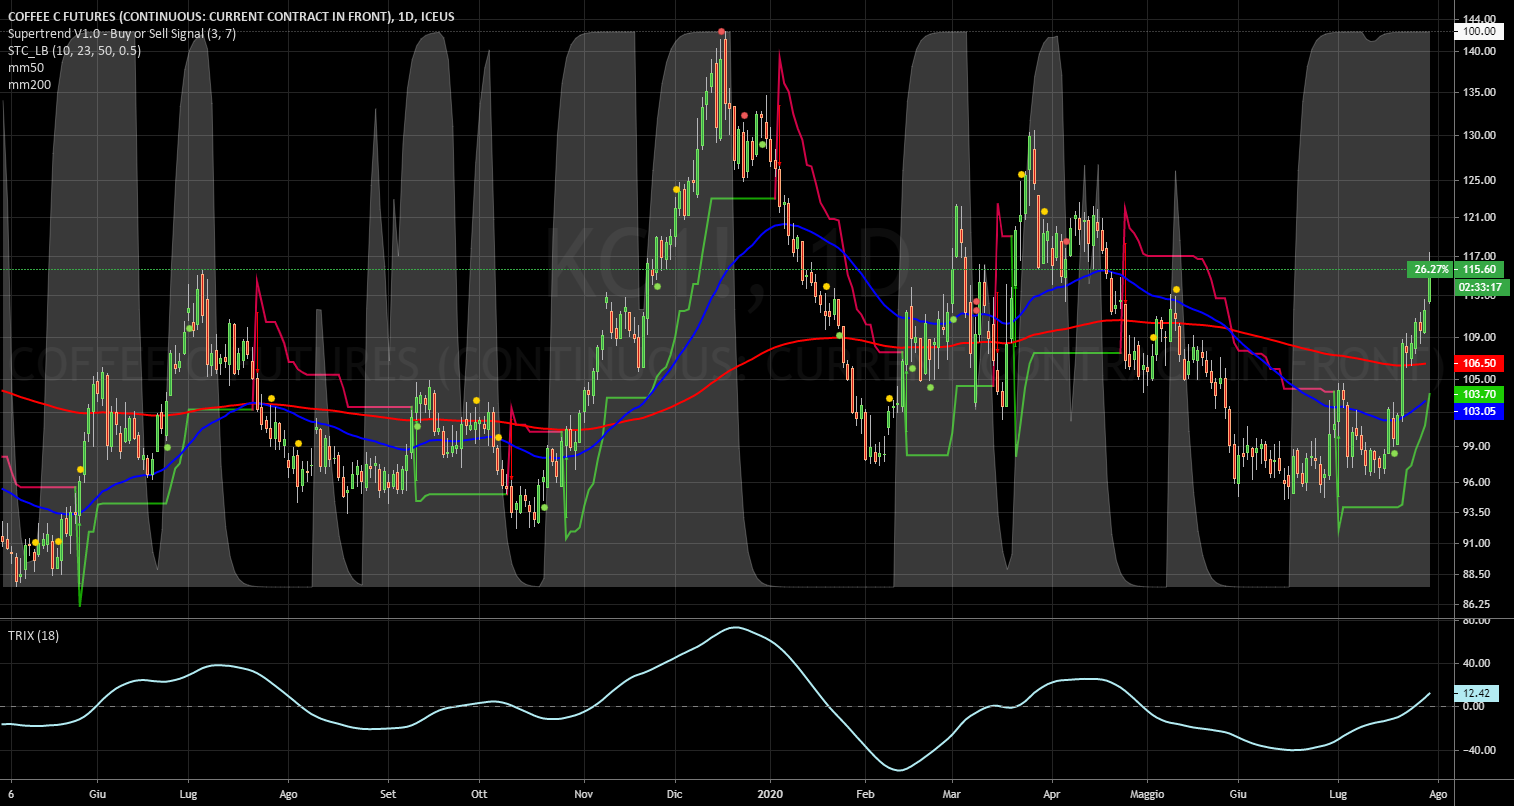Click 80.00 on the TRIX axis
The height and width of the screenshot is (806, 1514).
tap(1477, 621)
